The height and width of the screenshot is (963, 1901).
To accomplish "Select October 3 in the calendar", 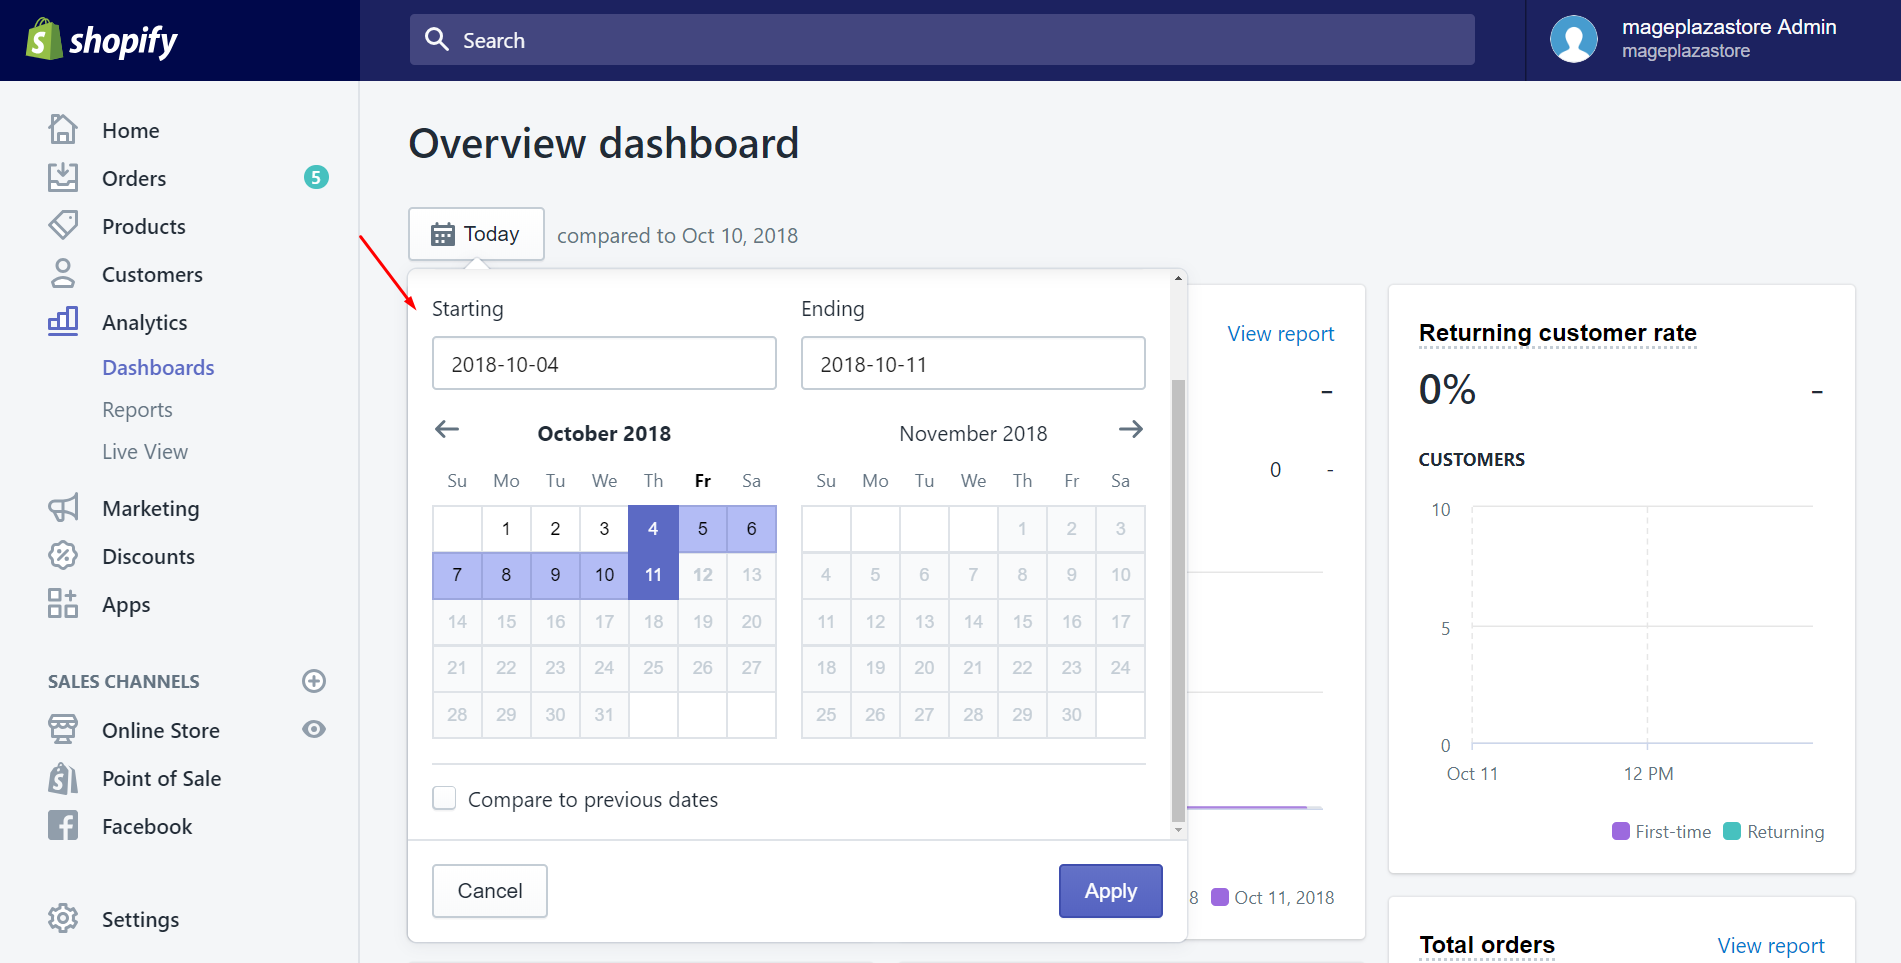I will (x=604, y=528).
